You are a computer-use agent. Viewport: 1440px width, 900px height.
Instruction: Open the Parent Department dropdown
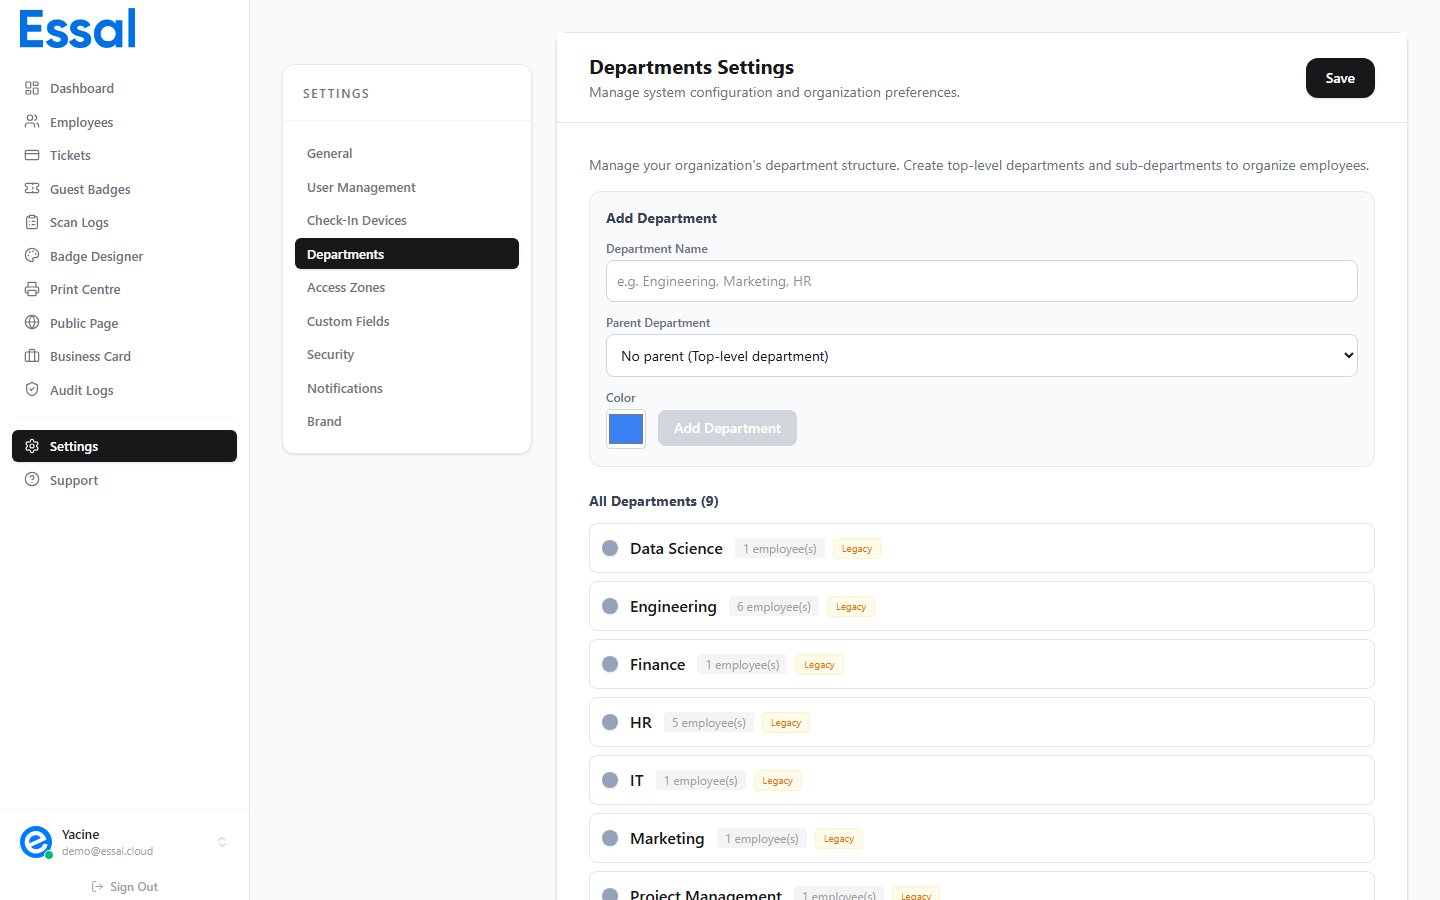coord(982,356)
